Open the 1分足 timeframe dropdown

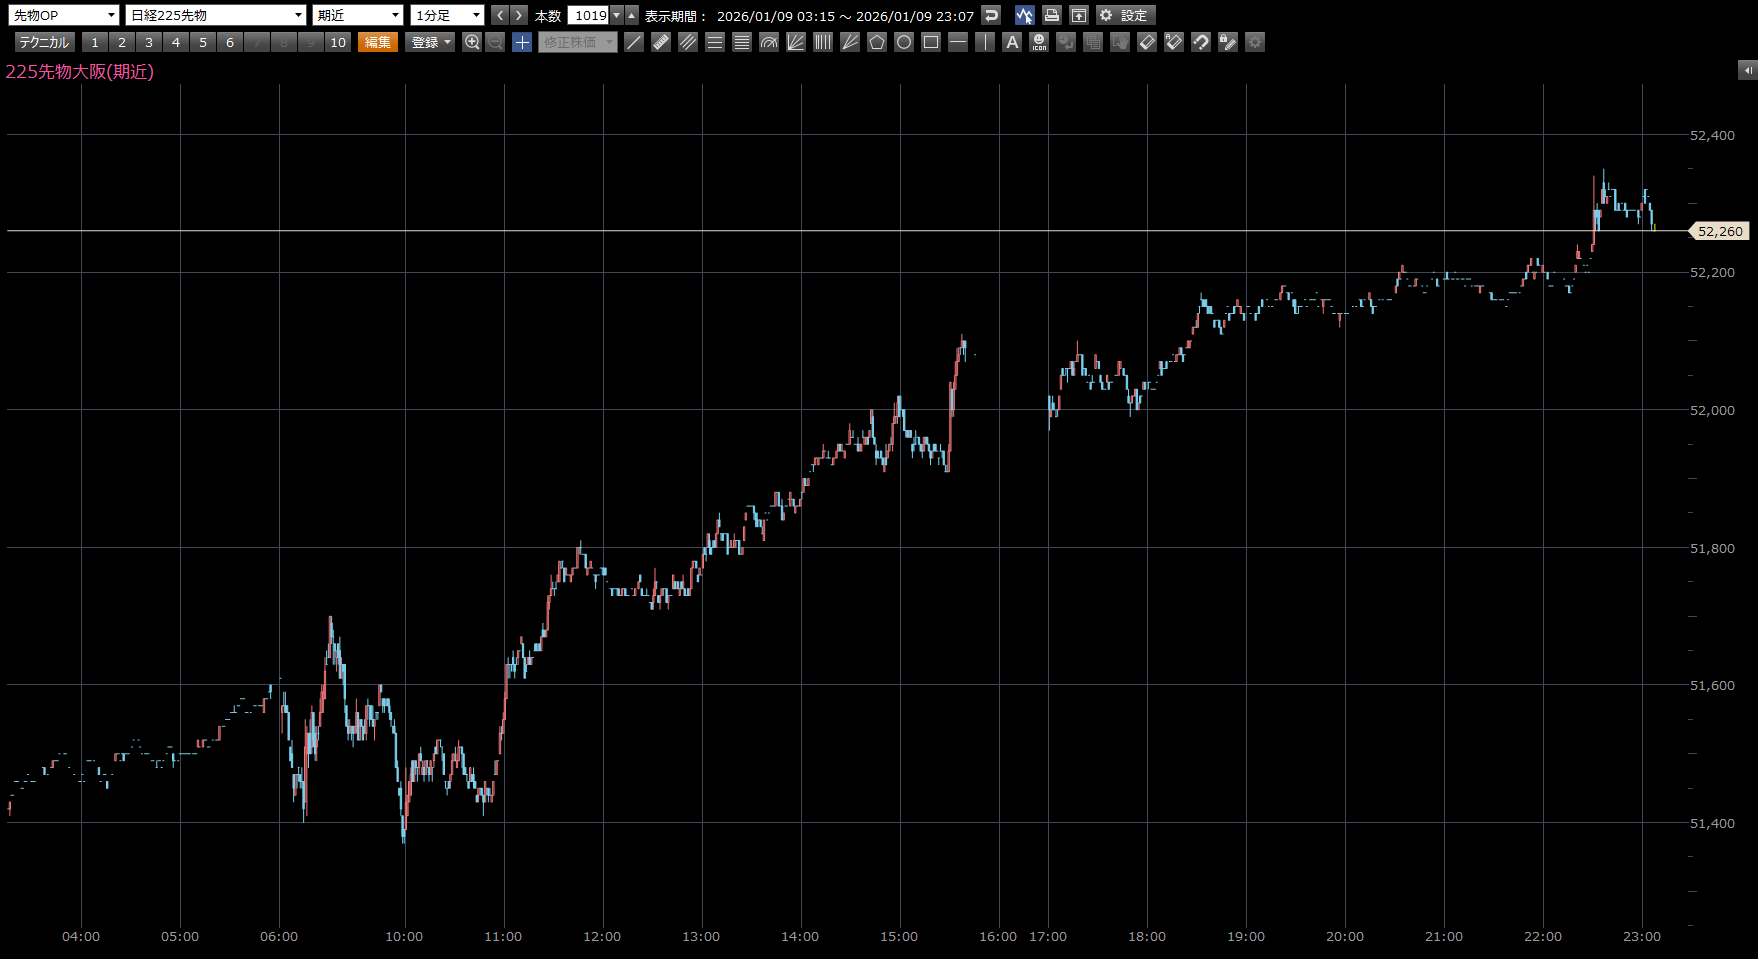tap(447, 15)
